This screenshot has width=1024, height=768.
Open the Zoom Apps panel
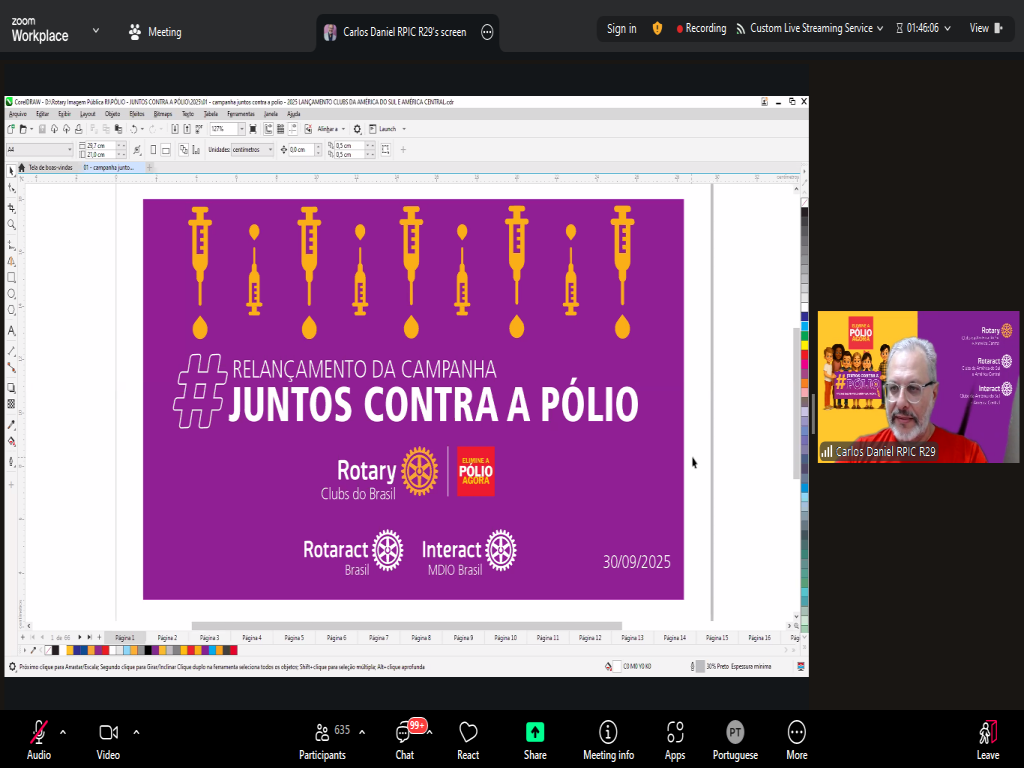pos(675,738)
